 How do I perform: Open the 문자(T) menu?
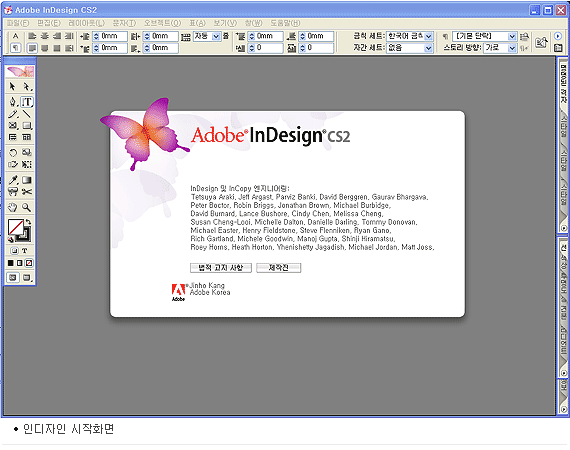click(124, 23)
